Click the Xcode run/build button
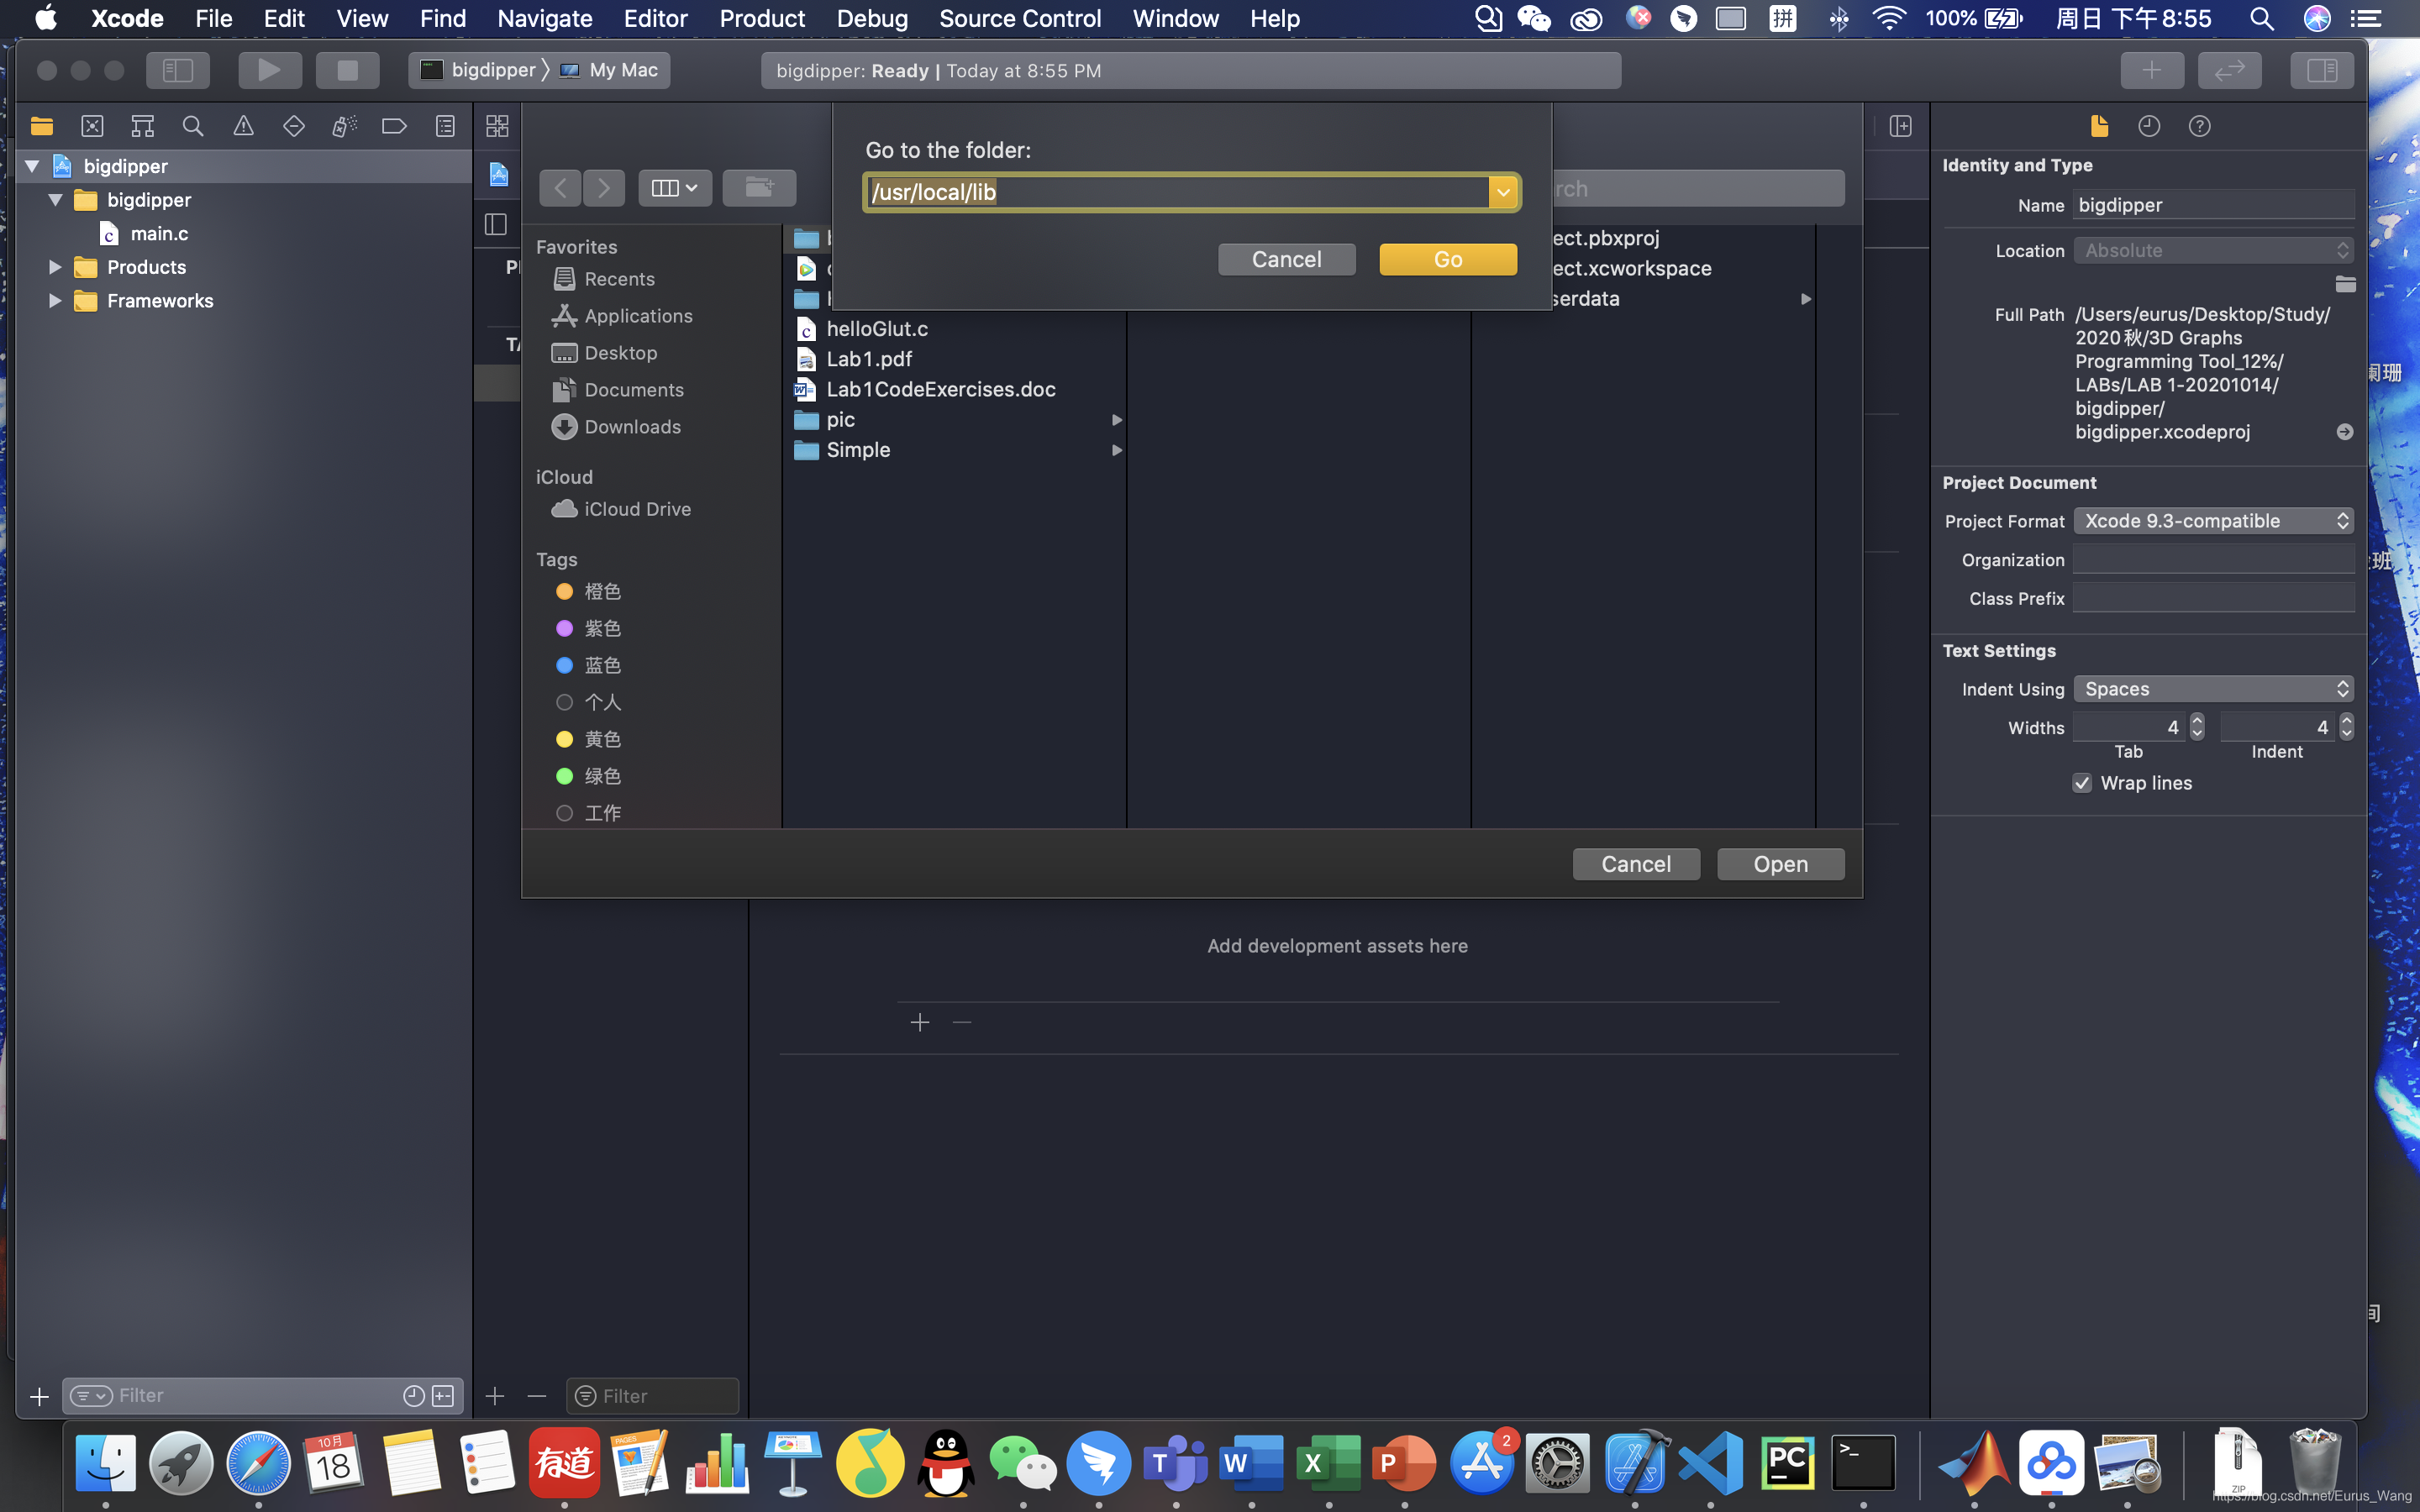The image size is (2420, 1512). pyautogui.click(x=268, y=70)
